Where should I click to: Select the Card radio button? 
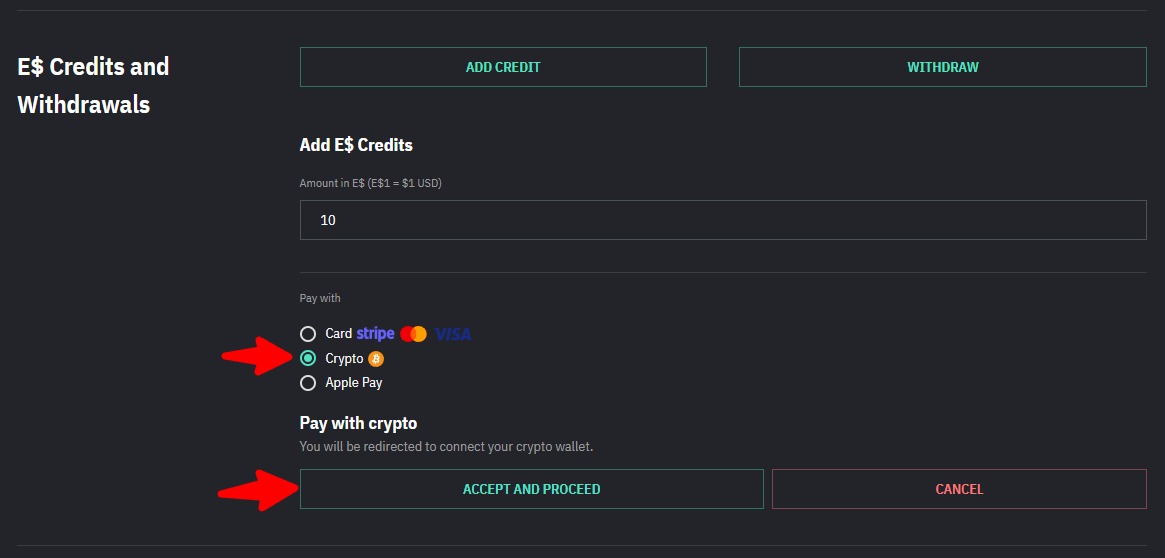coord(308,334)
